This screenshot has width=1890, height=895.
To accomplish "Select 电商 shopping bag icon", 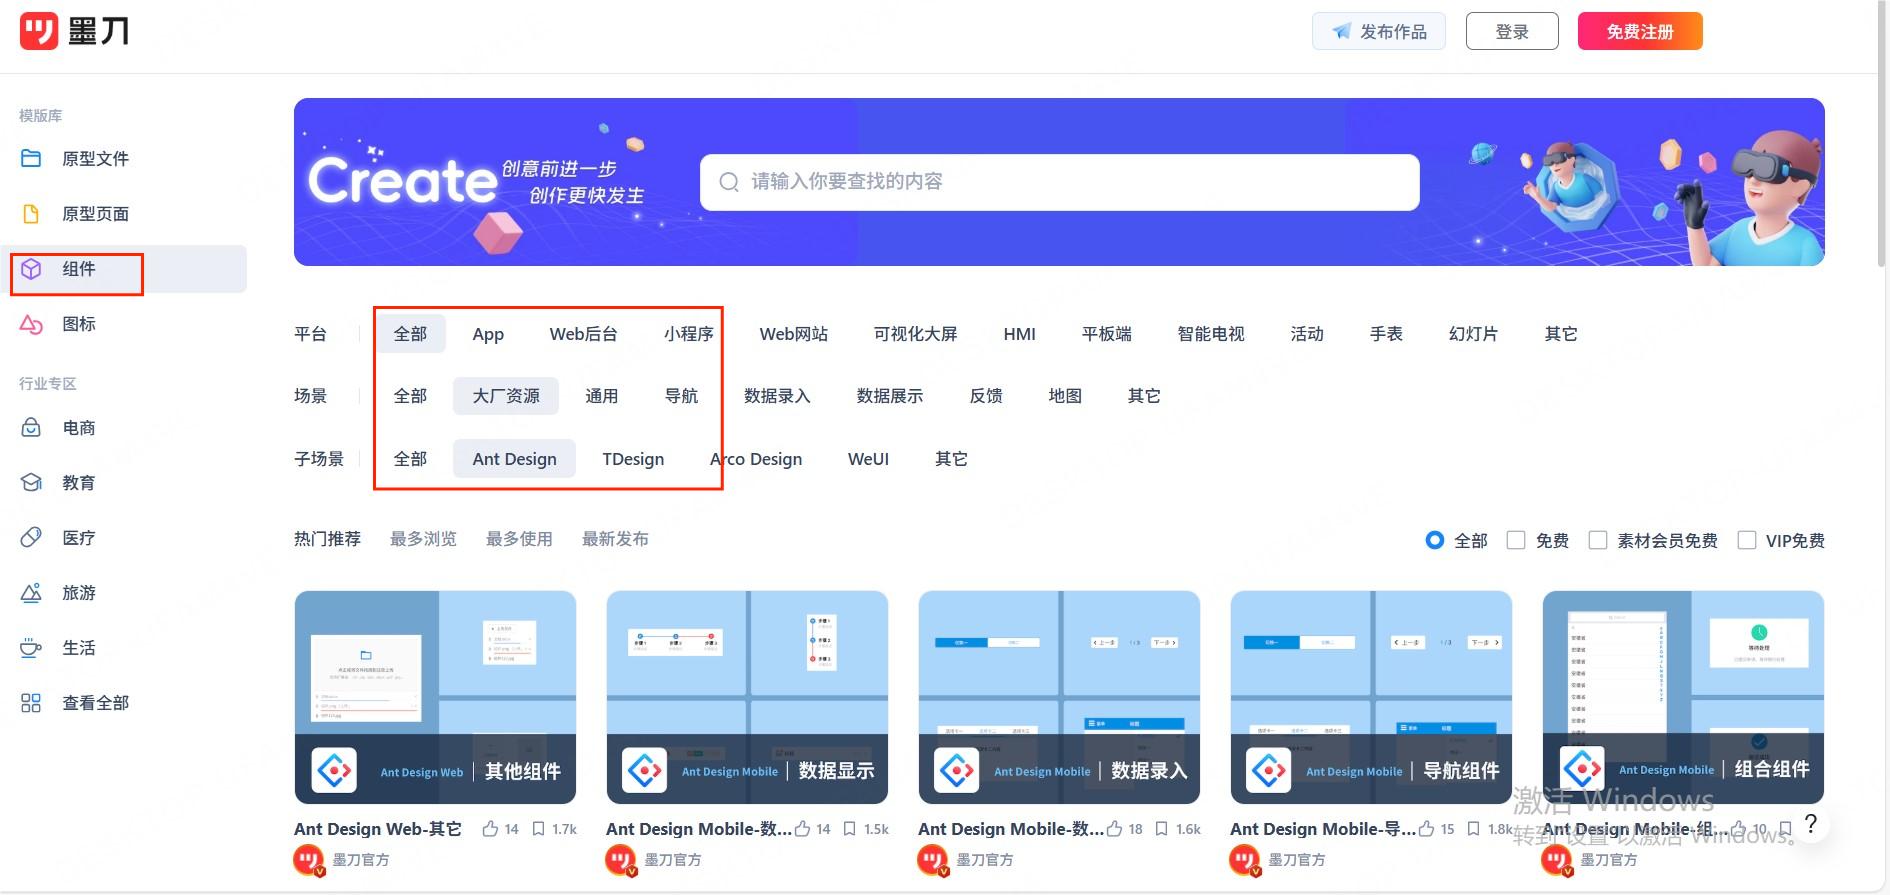I will 31,428.
